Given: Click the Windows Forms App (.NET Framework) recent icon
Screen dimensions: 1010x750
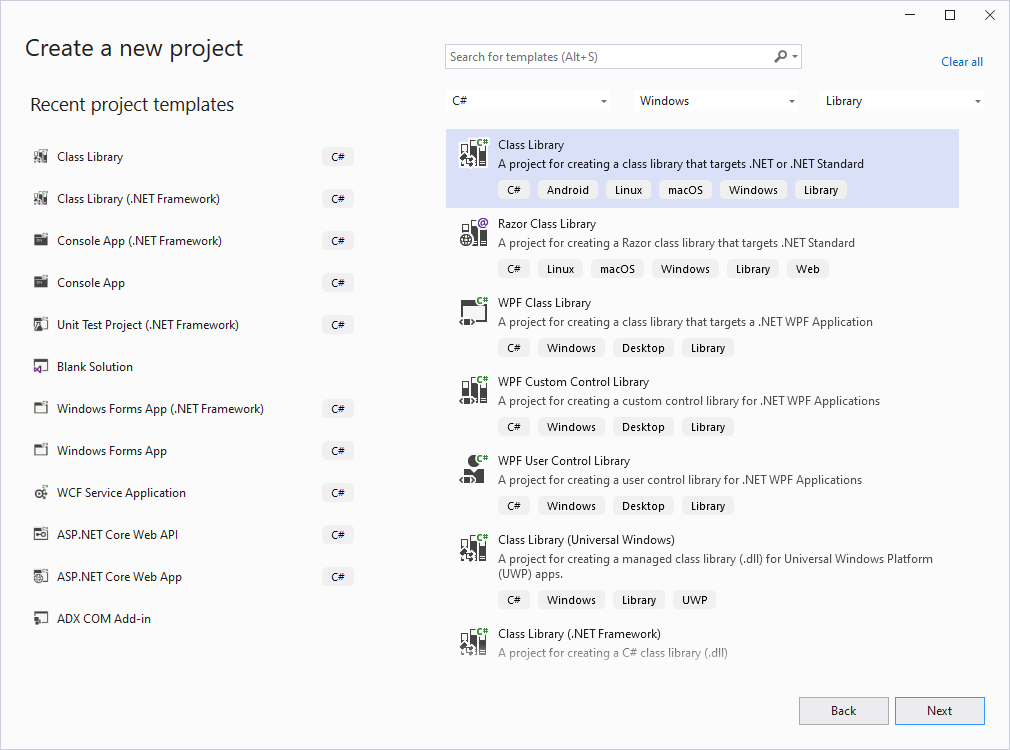Looking at the screenshot, I should click(41, 409).
